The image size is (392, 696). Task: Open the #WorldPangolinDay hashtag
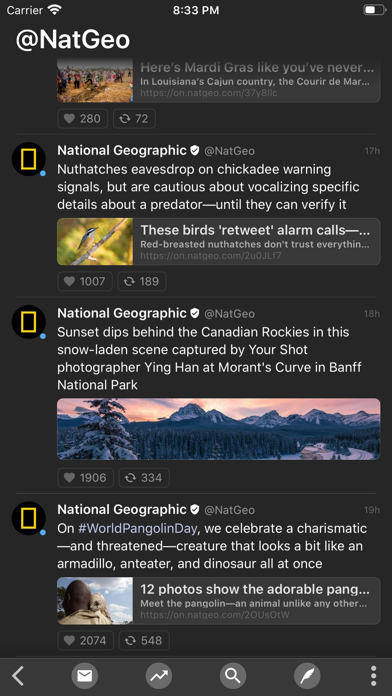pyautogui.click(x=138, y=529)
